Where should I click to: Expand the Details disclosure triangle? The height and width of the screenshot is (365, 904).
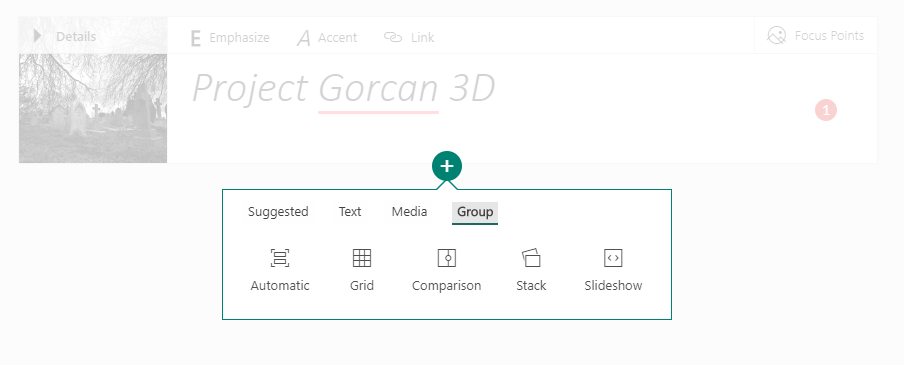37,36
